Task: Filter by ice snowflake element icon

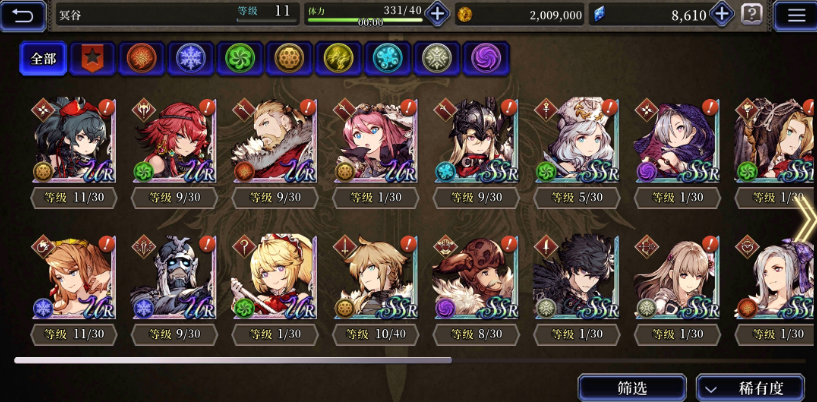Action: (x=191, y=58)
